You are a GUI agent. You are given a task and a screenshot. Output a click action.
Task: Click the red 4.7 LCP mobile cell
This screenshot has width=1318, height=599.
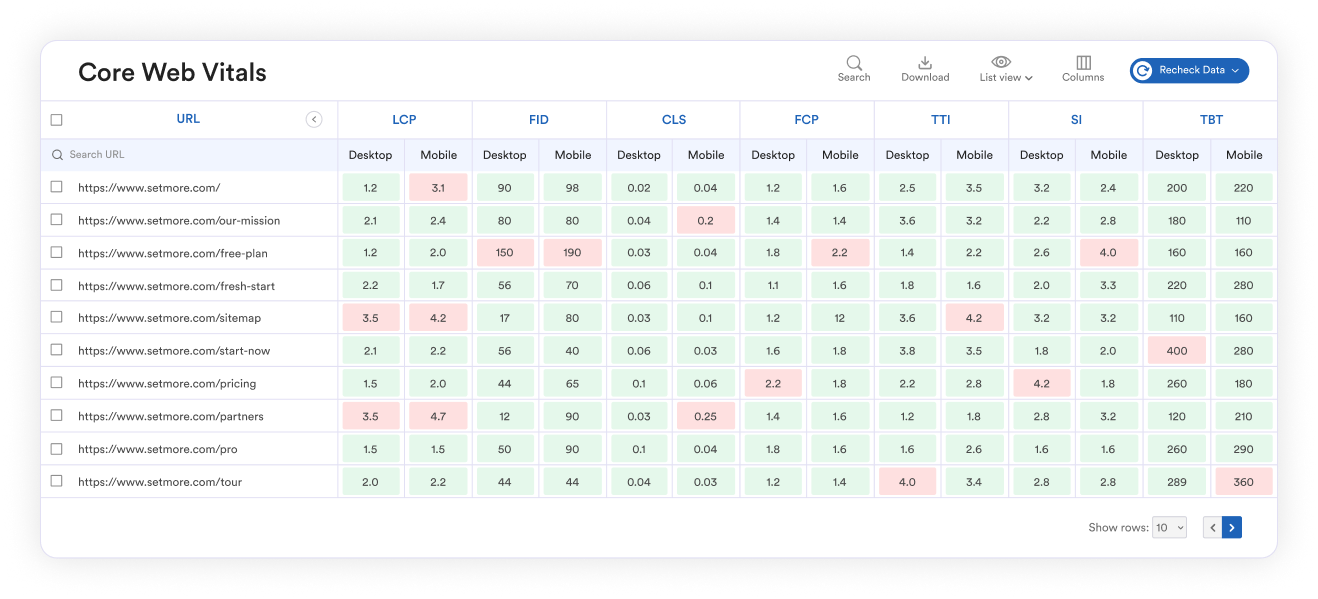coord(438,416)
